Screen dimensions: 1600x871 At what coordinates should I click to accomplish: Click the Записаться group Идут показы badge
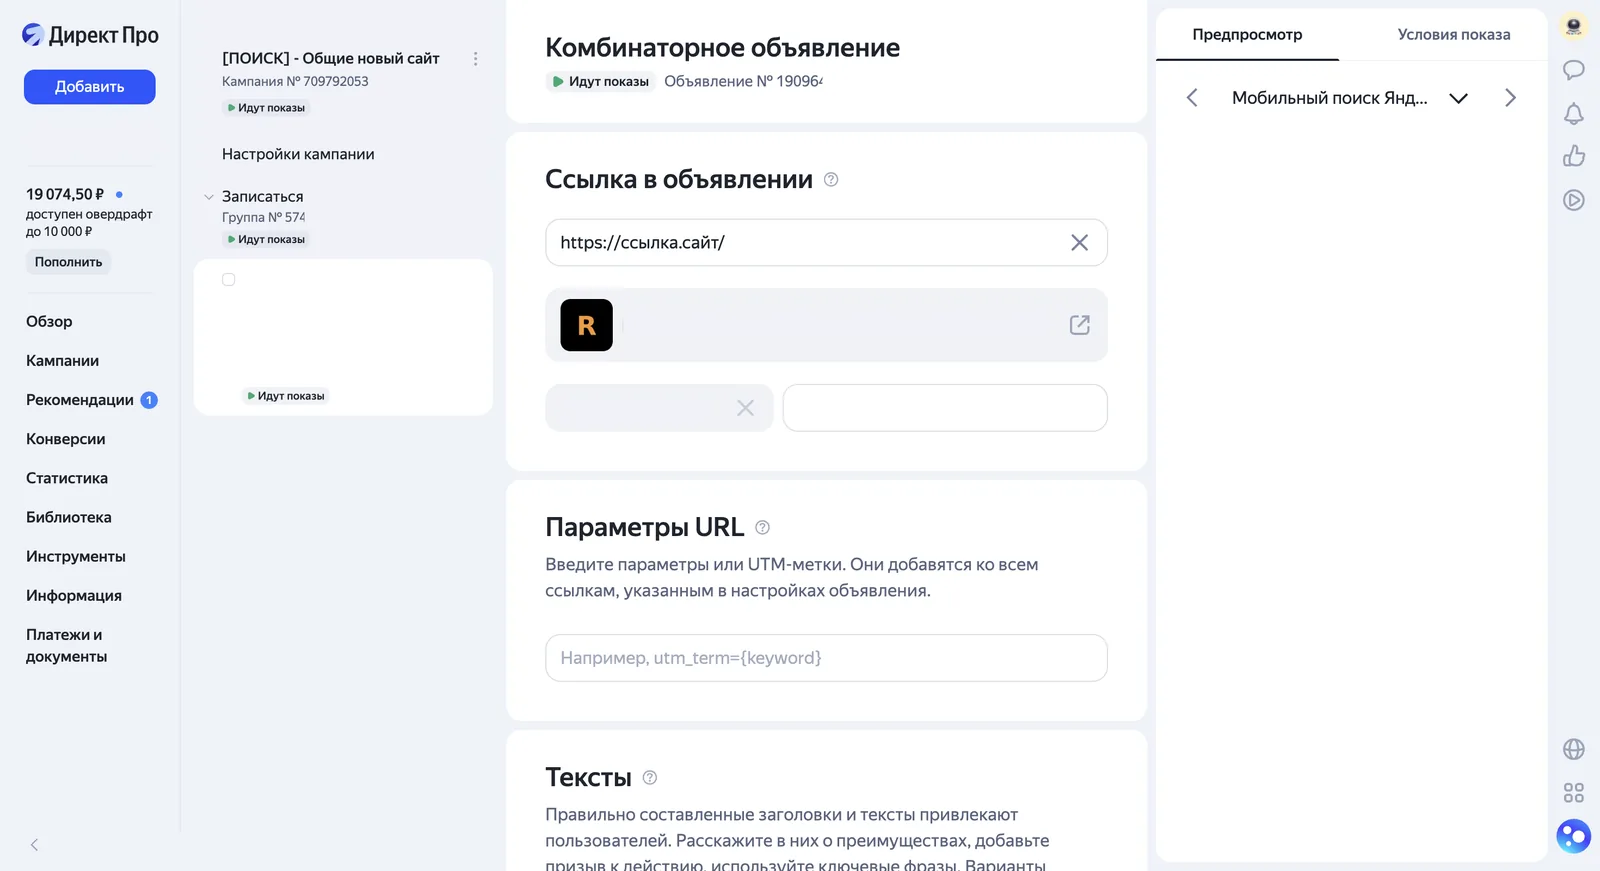pos(266,240)
